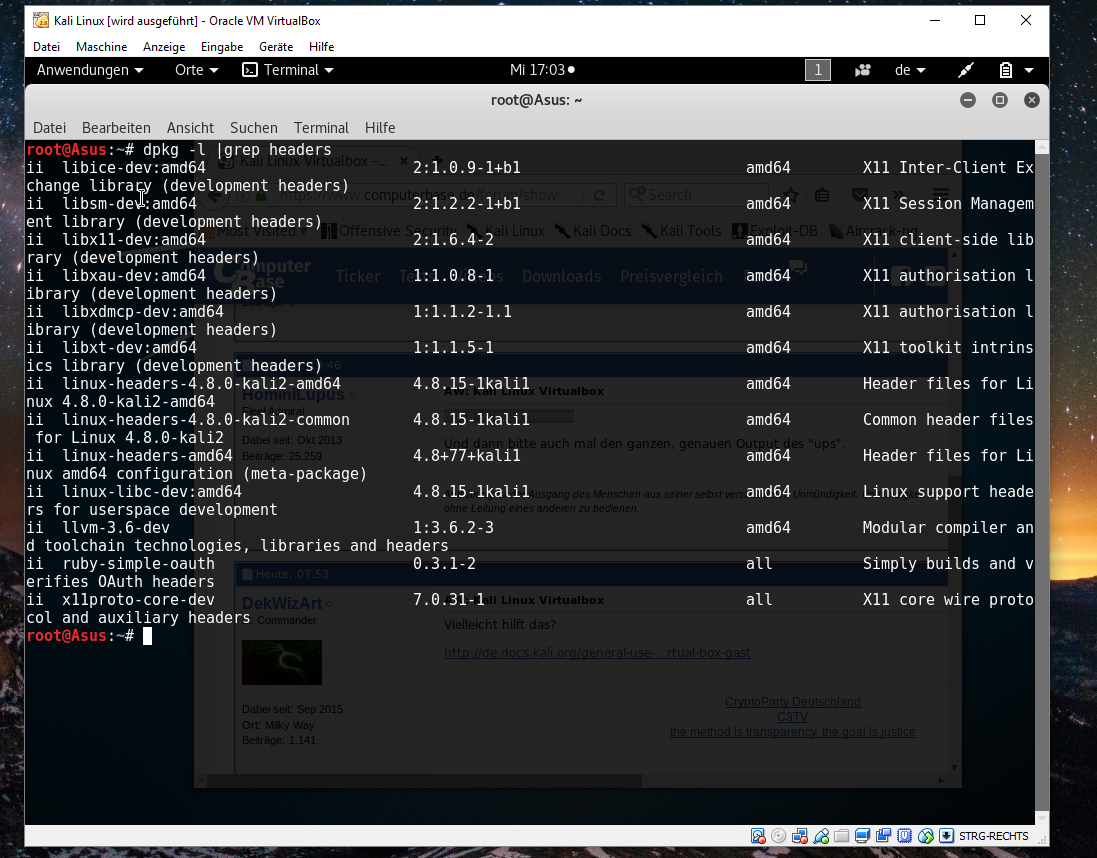This screenshot has height=858, width=1097.
Task: Click the video capture indicator (overlapping screens)
Action: point(884,836)
